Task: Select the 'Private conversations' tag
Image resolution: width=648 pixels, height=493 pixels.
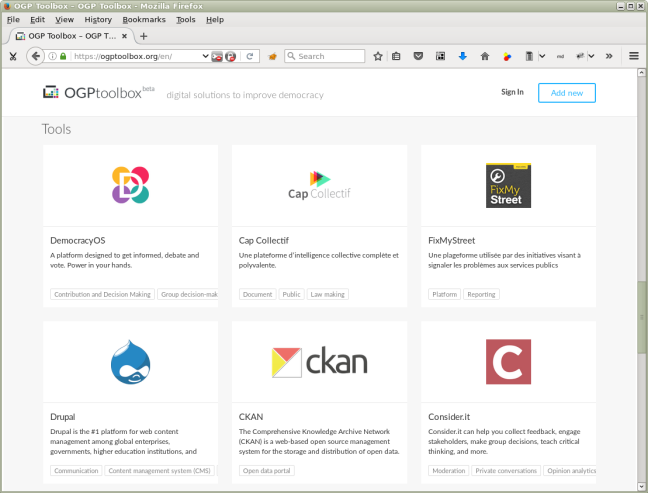Action: click(506, 471)
